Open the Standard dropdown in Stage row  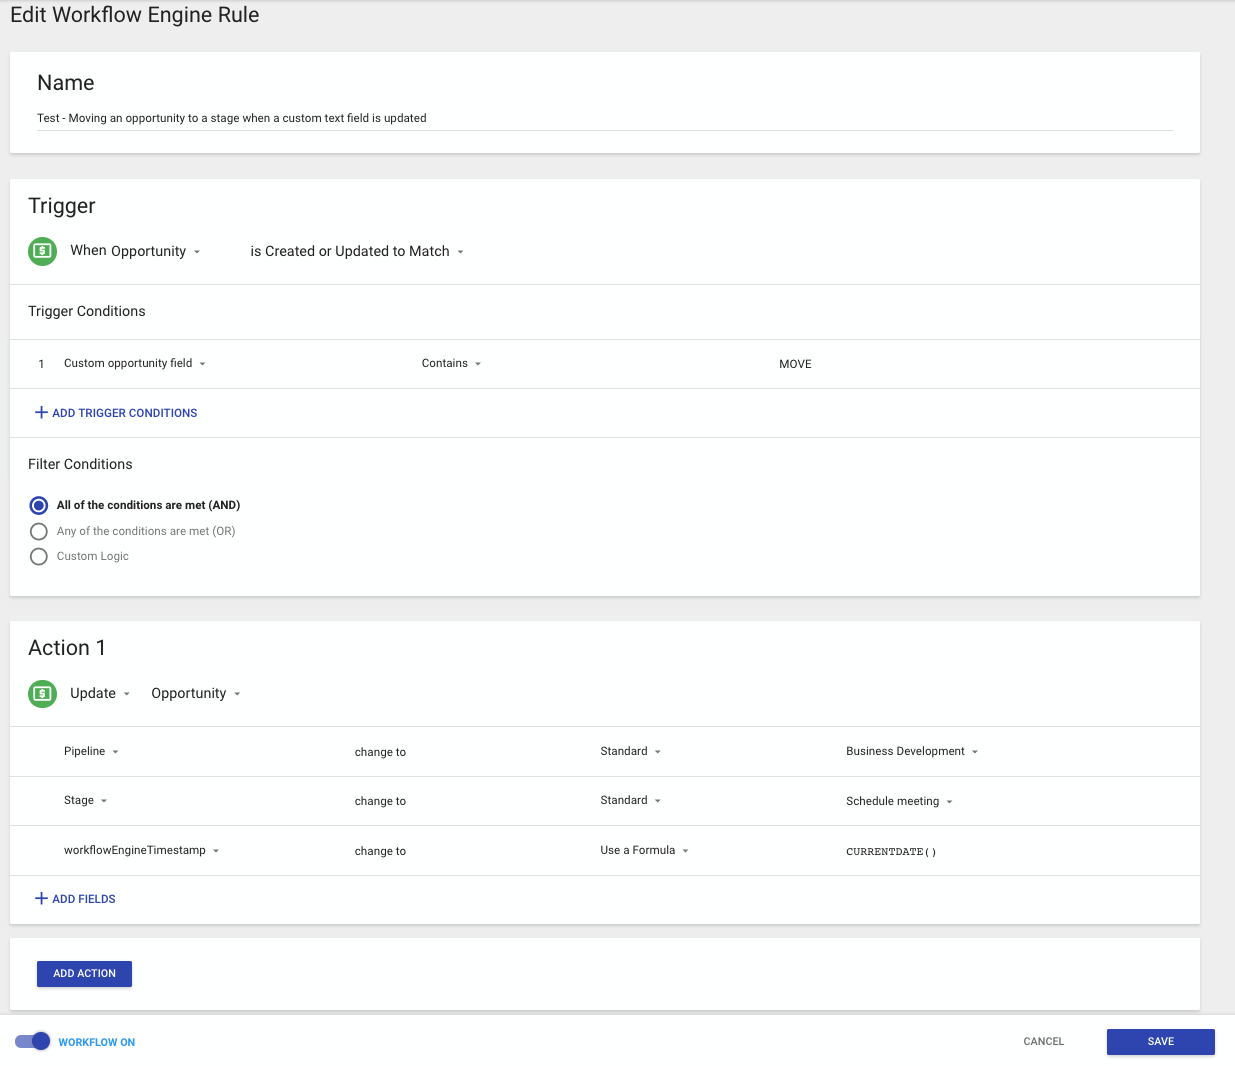coord(630,800)
